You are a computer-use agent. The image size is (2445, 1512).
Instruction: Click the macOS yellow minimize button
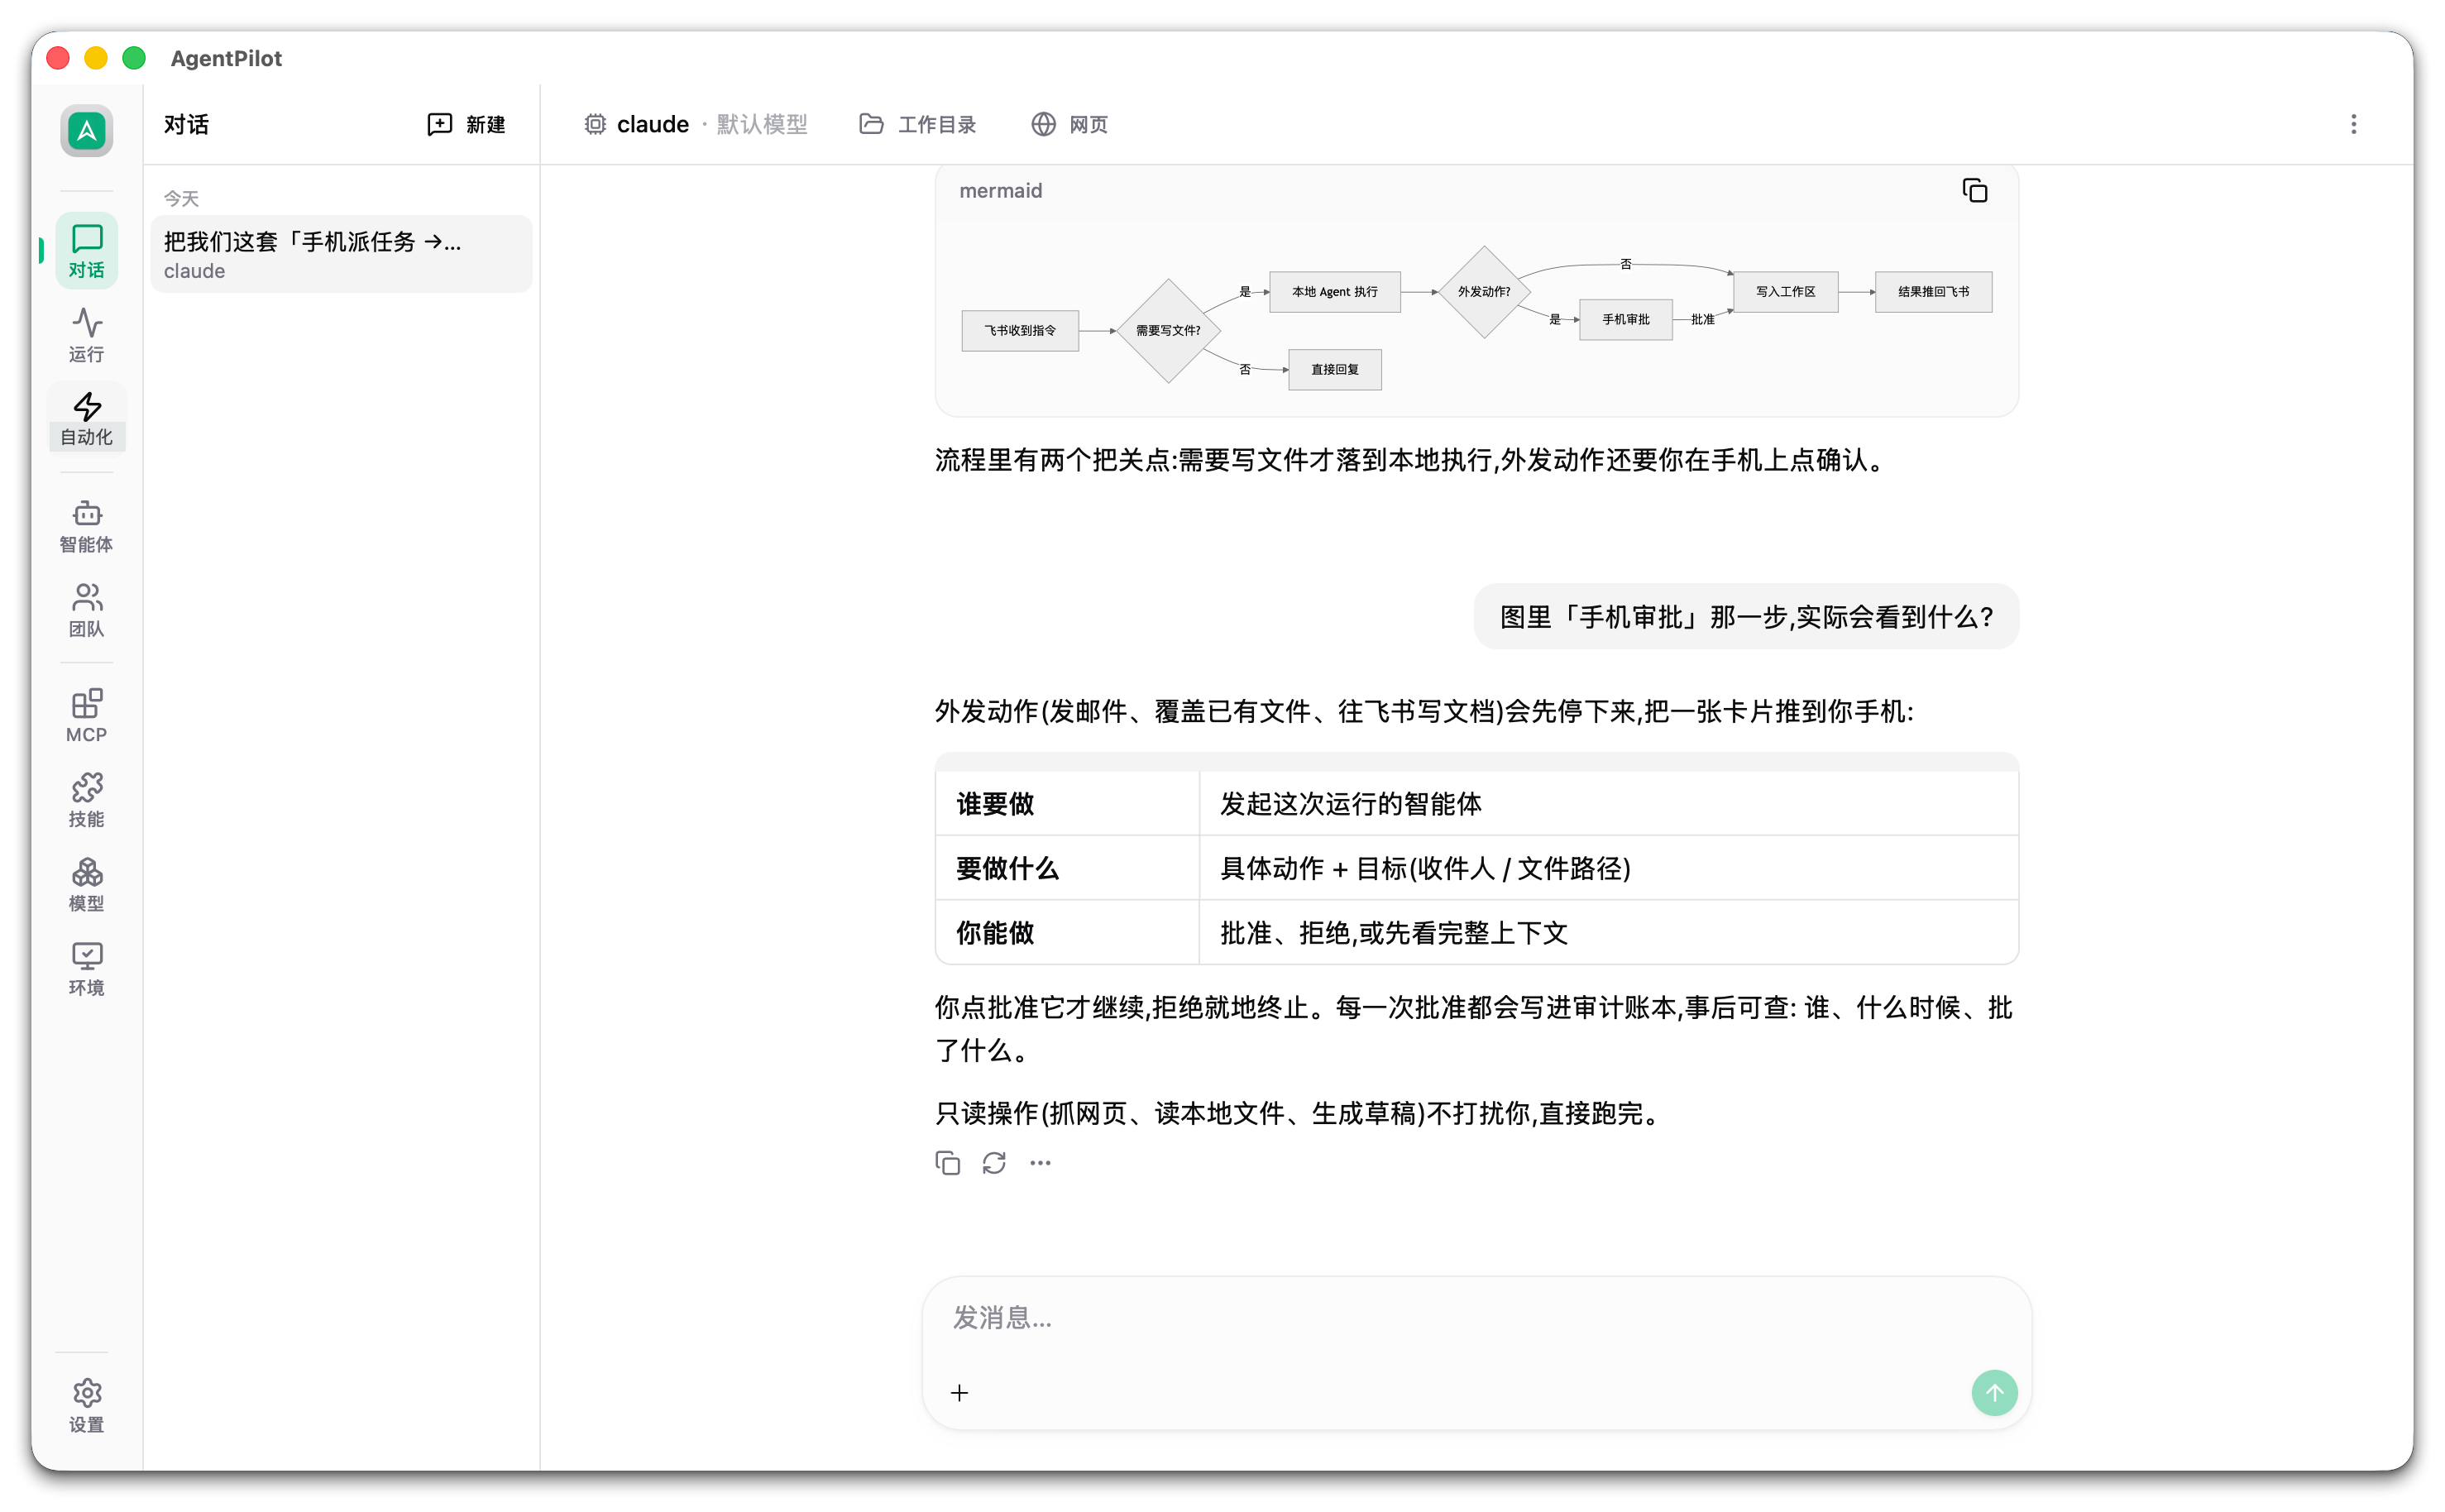(96, 58)
